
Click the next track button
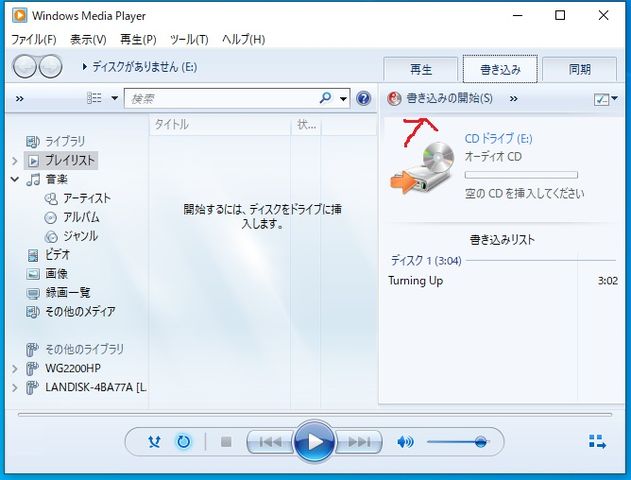point(359,442)
